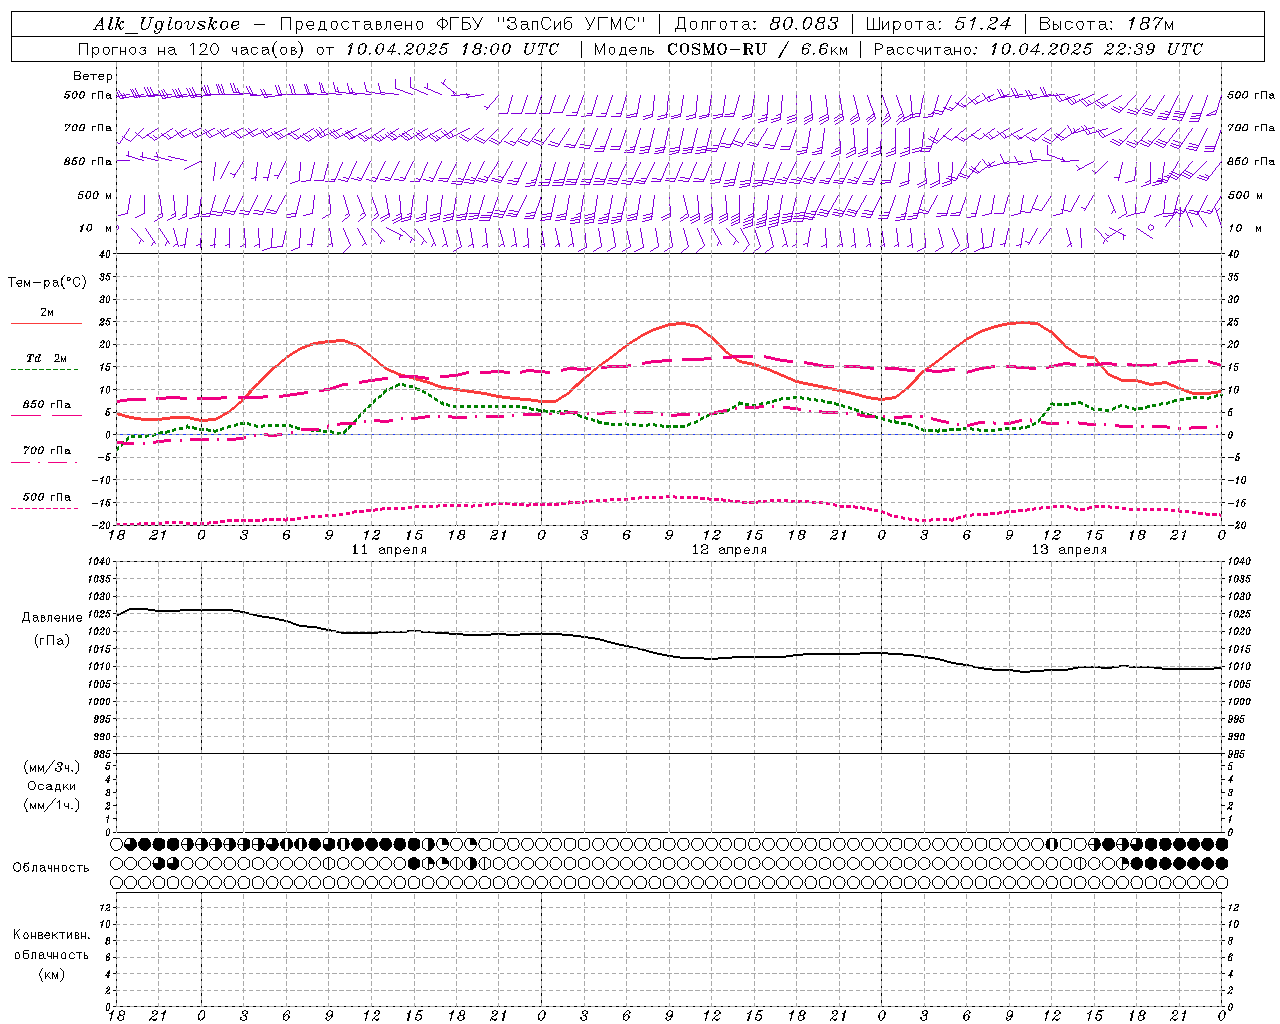Screen dimensions: 1280x1024
Task: Click the elevation value Высота: 187м
Action: pyautogui.click(x=1106, y=24)
